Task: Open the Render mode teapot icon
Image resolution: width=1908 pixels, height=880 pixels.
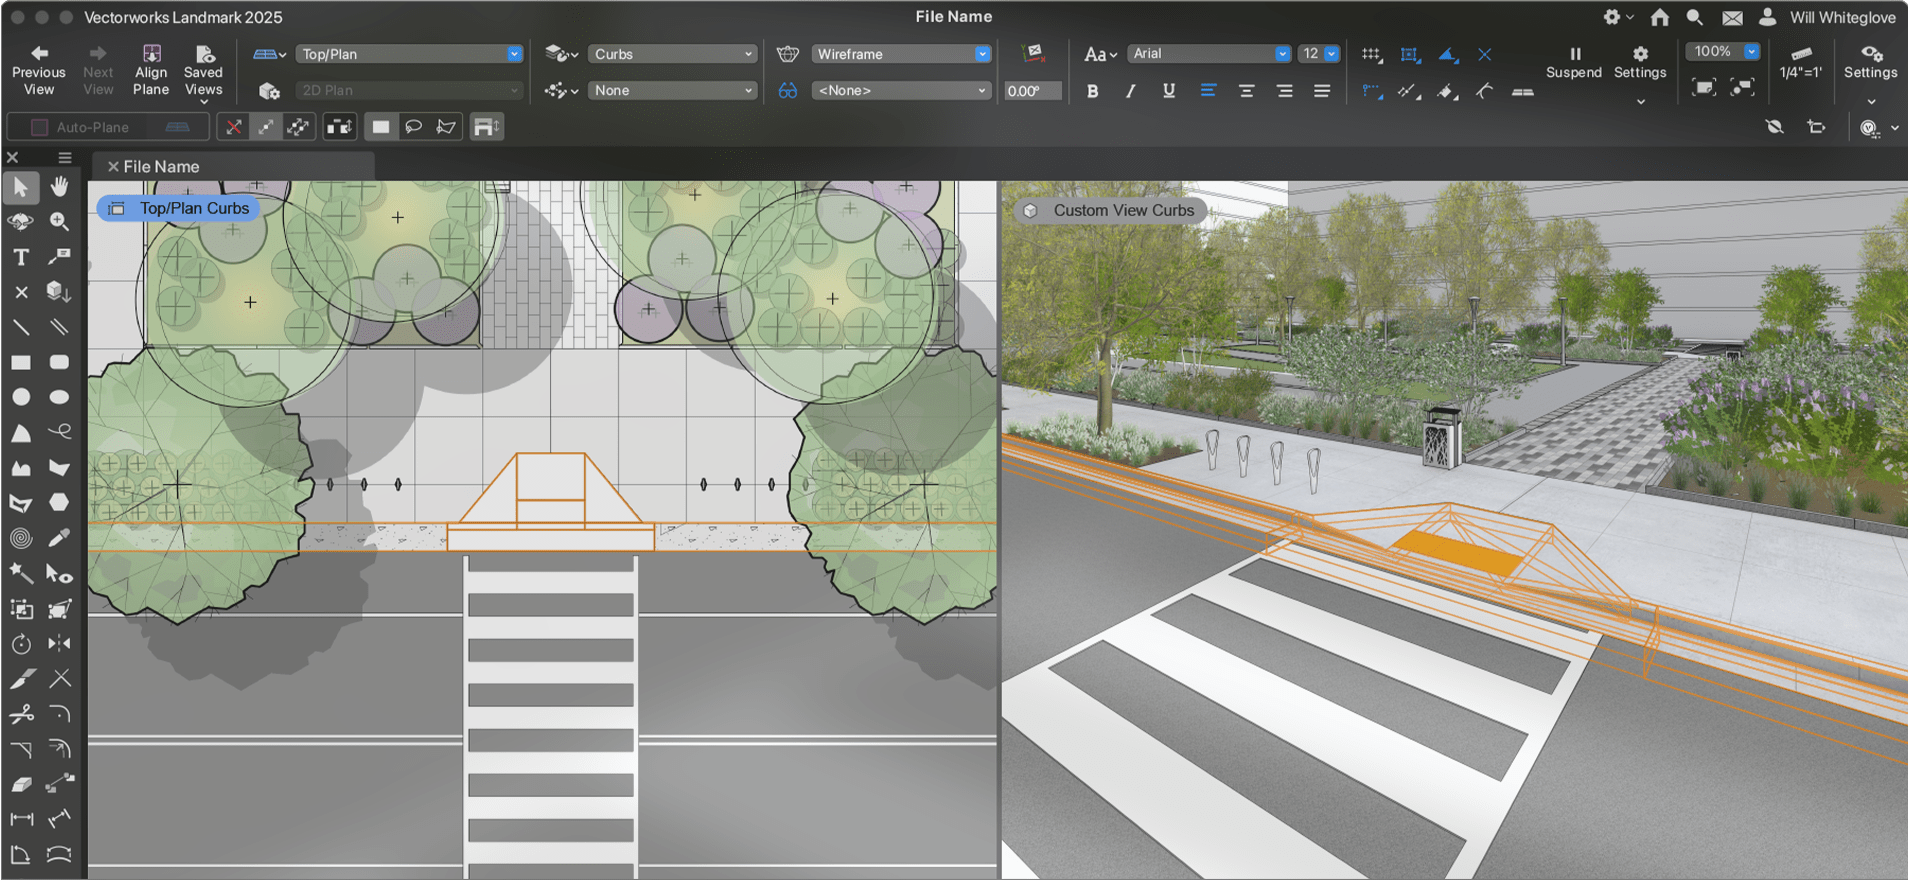Action: coord(788,54)
